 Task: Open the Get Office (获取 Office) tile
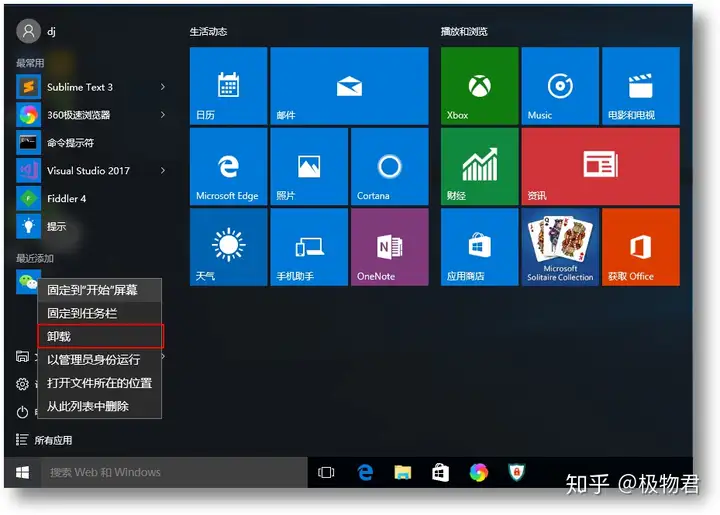641,247
